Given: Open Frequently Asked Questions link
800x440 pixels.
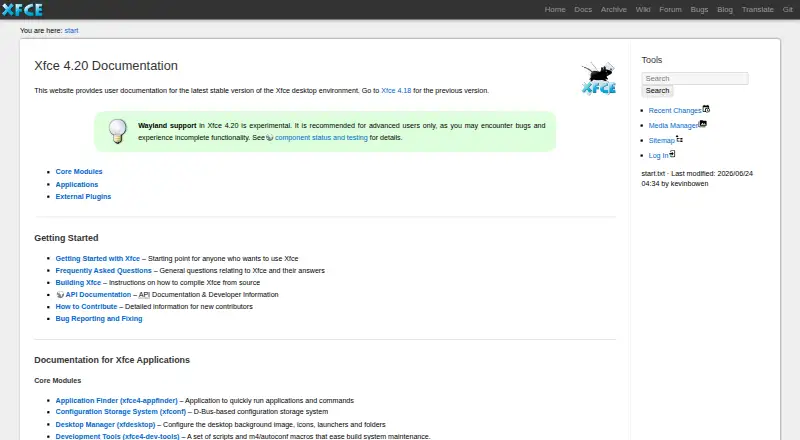Looking at the screenshot, I should tap(104, 271).
